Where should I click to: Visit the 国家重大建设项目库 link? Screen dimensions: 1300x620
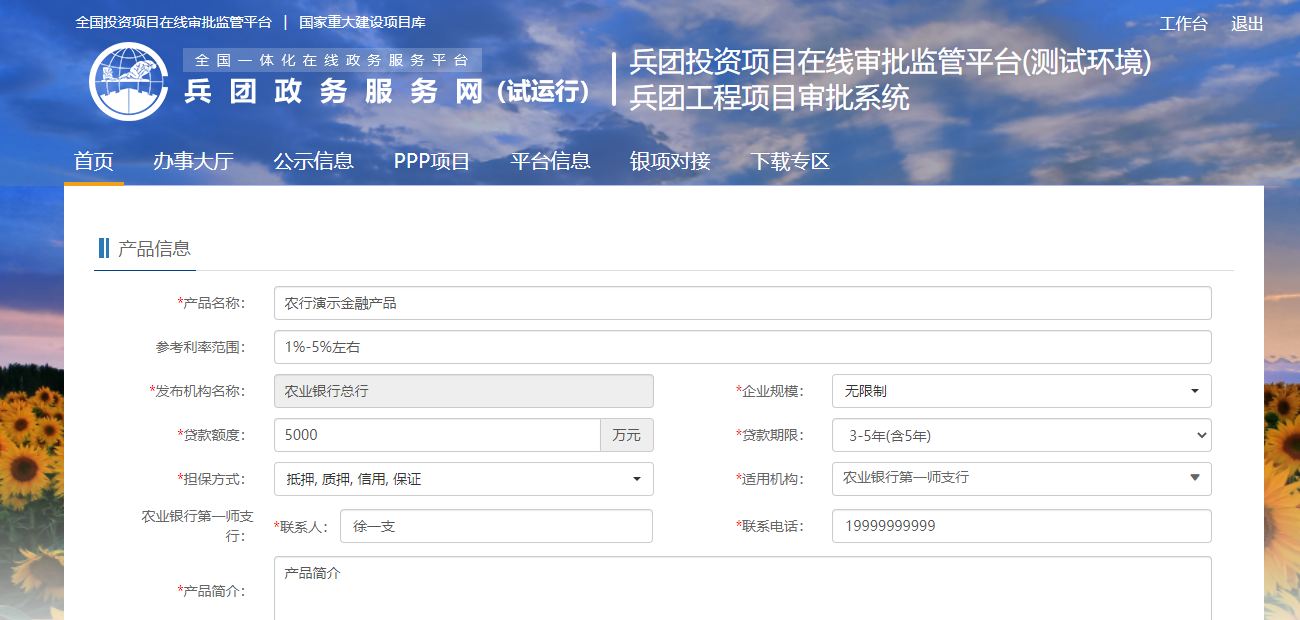pos(362,22)
